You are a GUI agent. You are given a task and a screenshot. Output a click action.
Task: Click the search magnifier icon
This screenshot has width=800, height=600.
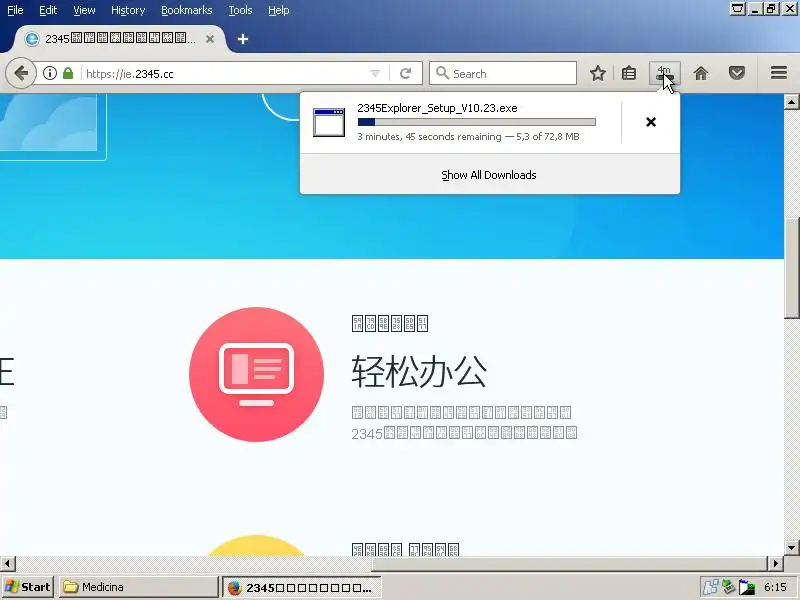click(x=442, y=73)
